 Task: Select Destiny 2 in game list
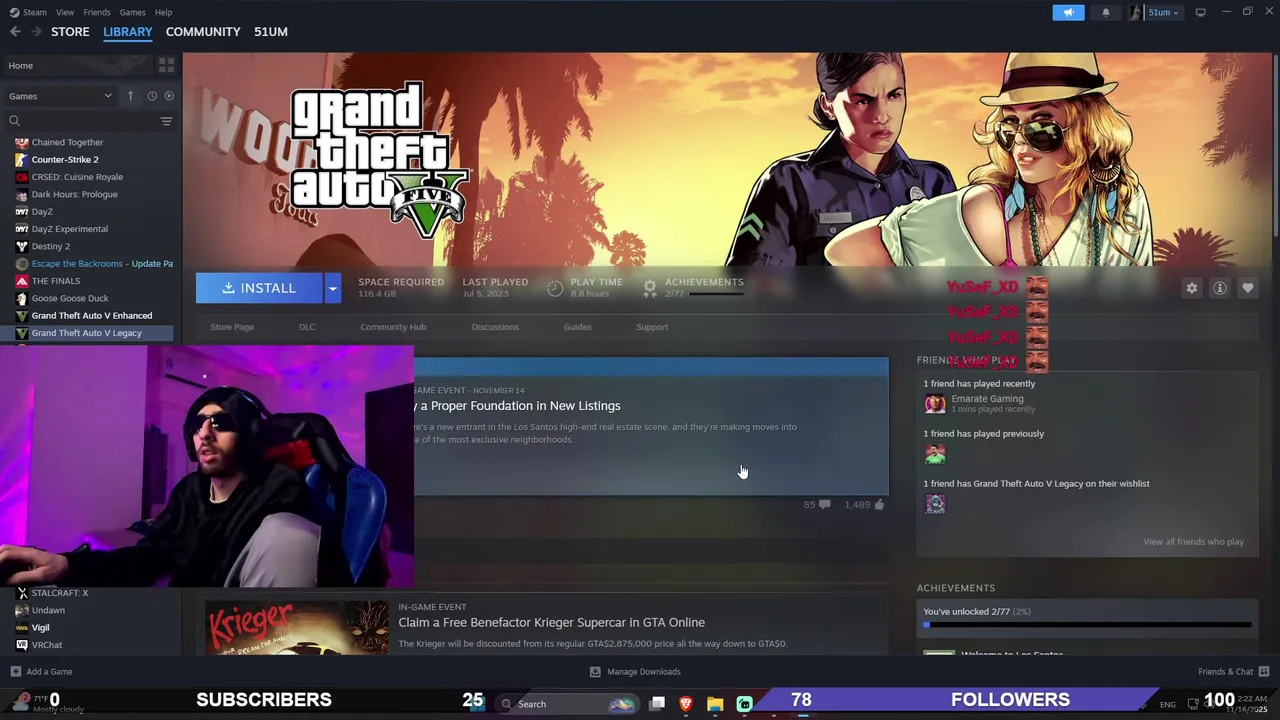(x=50, y=246)
